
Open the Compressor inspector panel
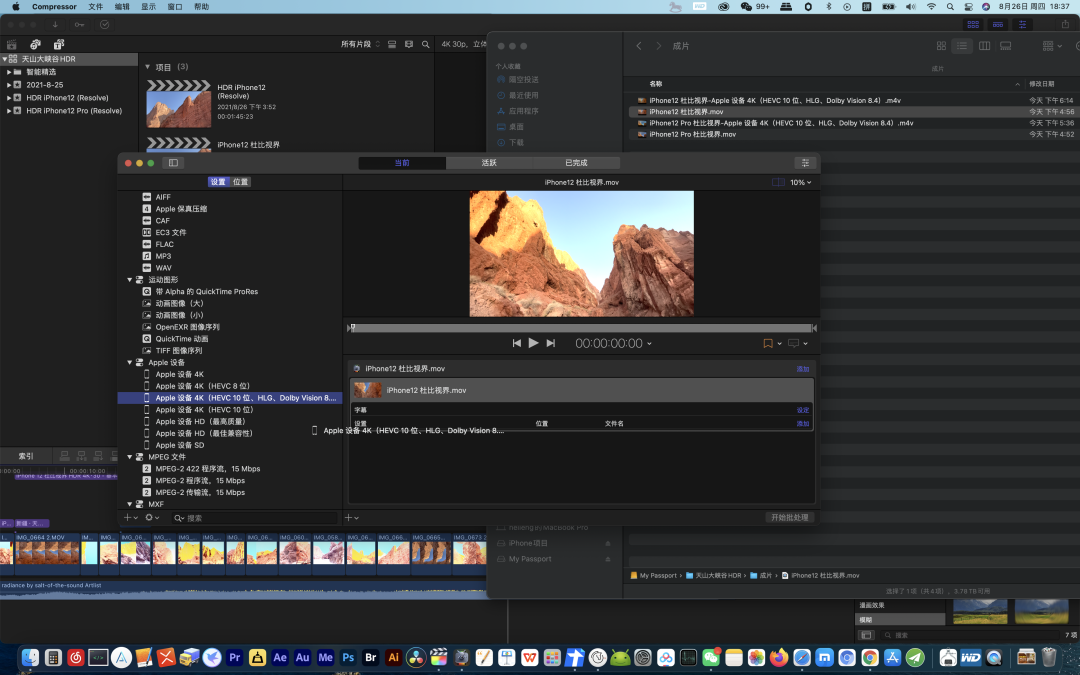[804, 163]
